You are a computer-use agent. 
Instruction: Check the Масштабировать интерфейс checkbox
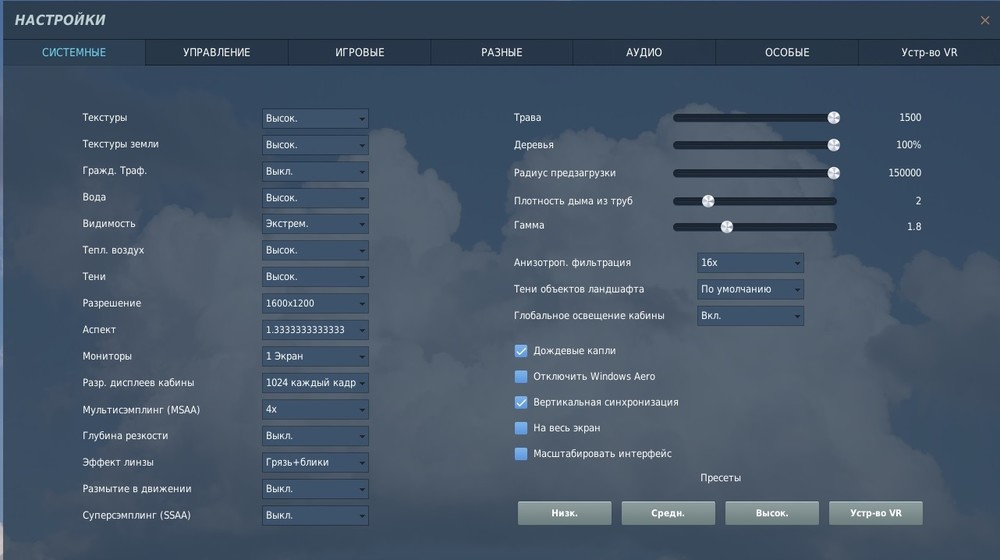coord(521,453)
